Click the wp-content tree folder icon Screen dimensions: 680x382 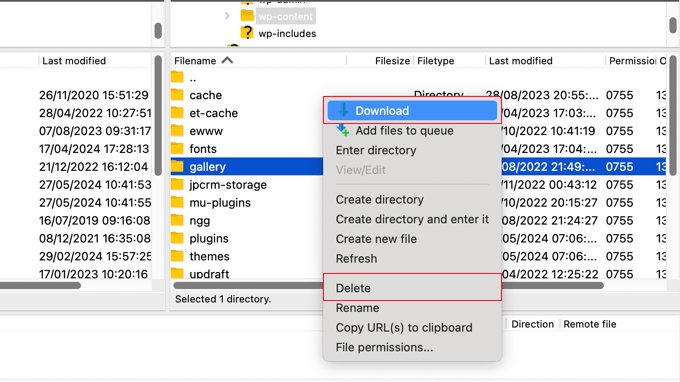click(247, 16)
